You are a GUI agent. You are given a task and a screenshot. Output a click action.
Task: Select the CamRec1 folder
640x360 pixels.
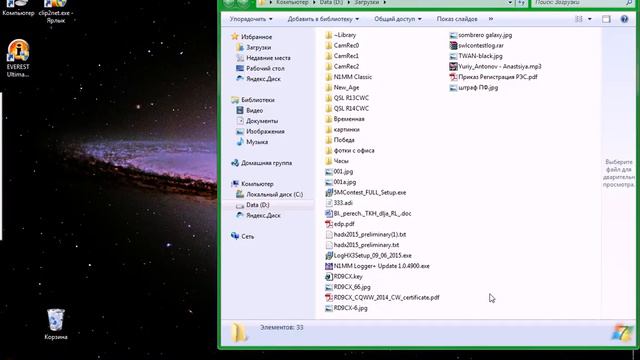342,56
